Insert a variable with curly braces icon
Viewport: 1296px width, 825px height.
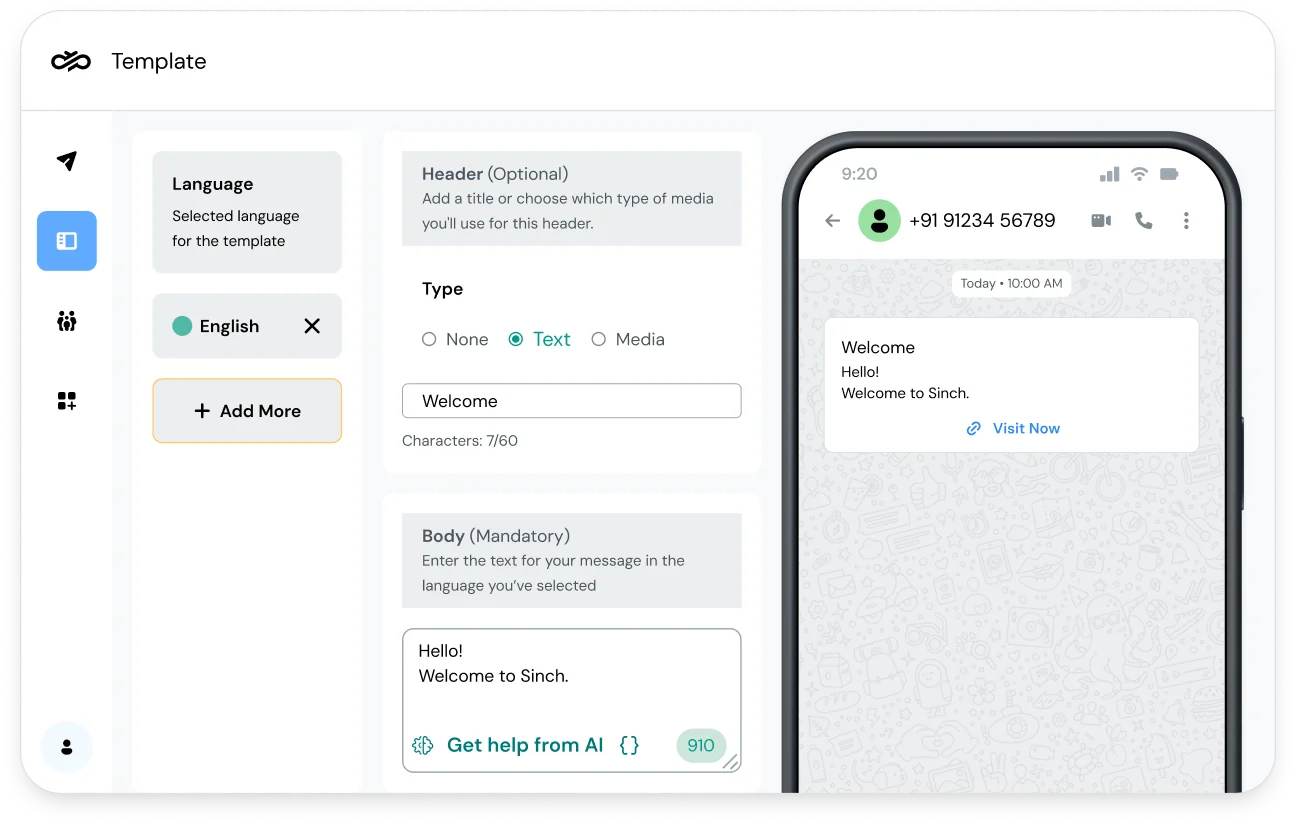tap(629, 745)
